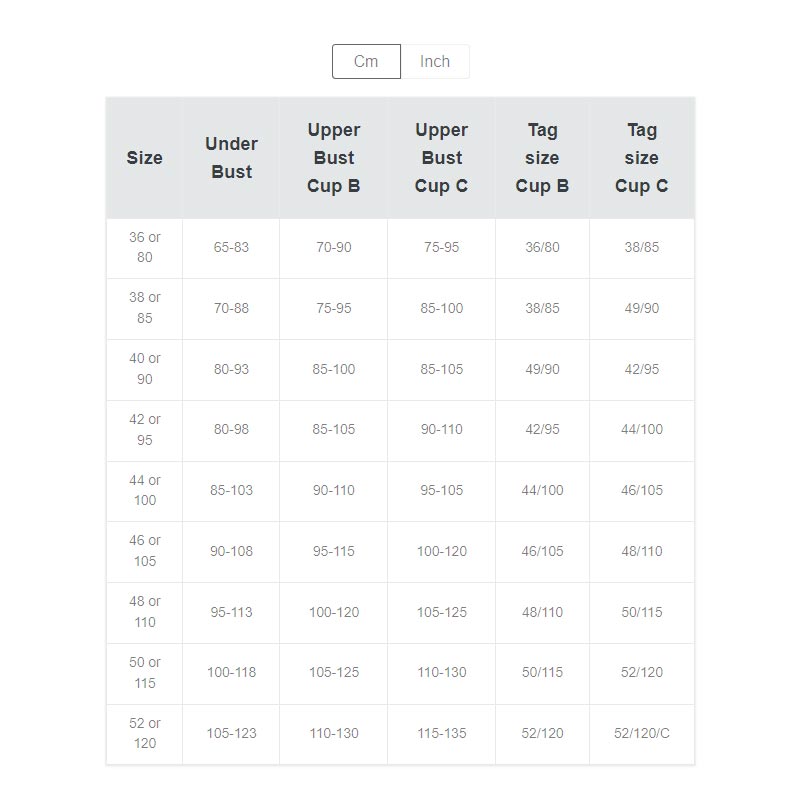The width and height of the screenshot is (800, 800).
Task: Click the 46 or 105 size cell
Action: tap(144, 551)
